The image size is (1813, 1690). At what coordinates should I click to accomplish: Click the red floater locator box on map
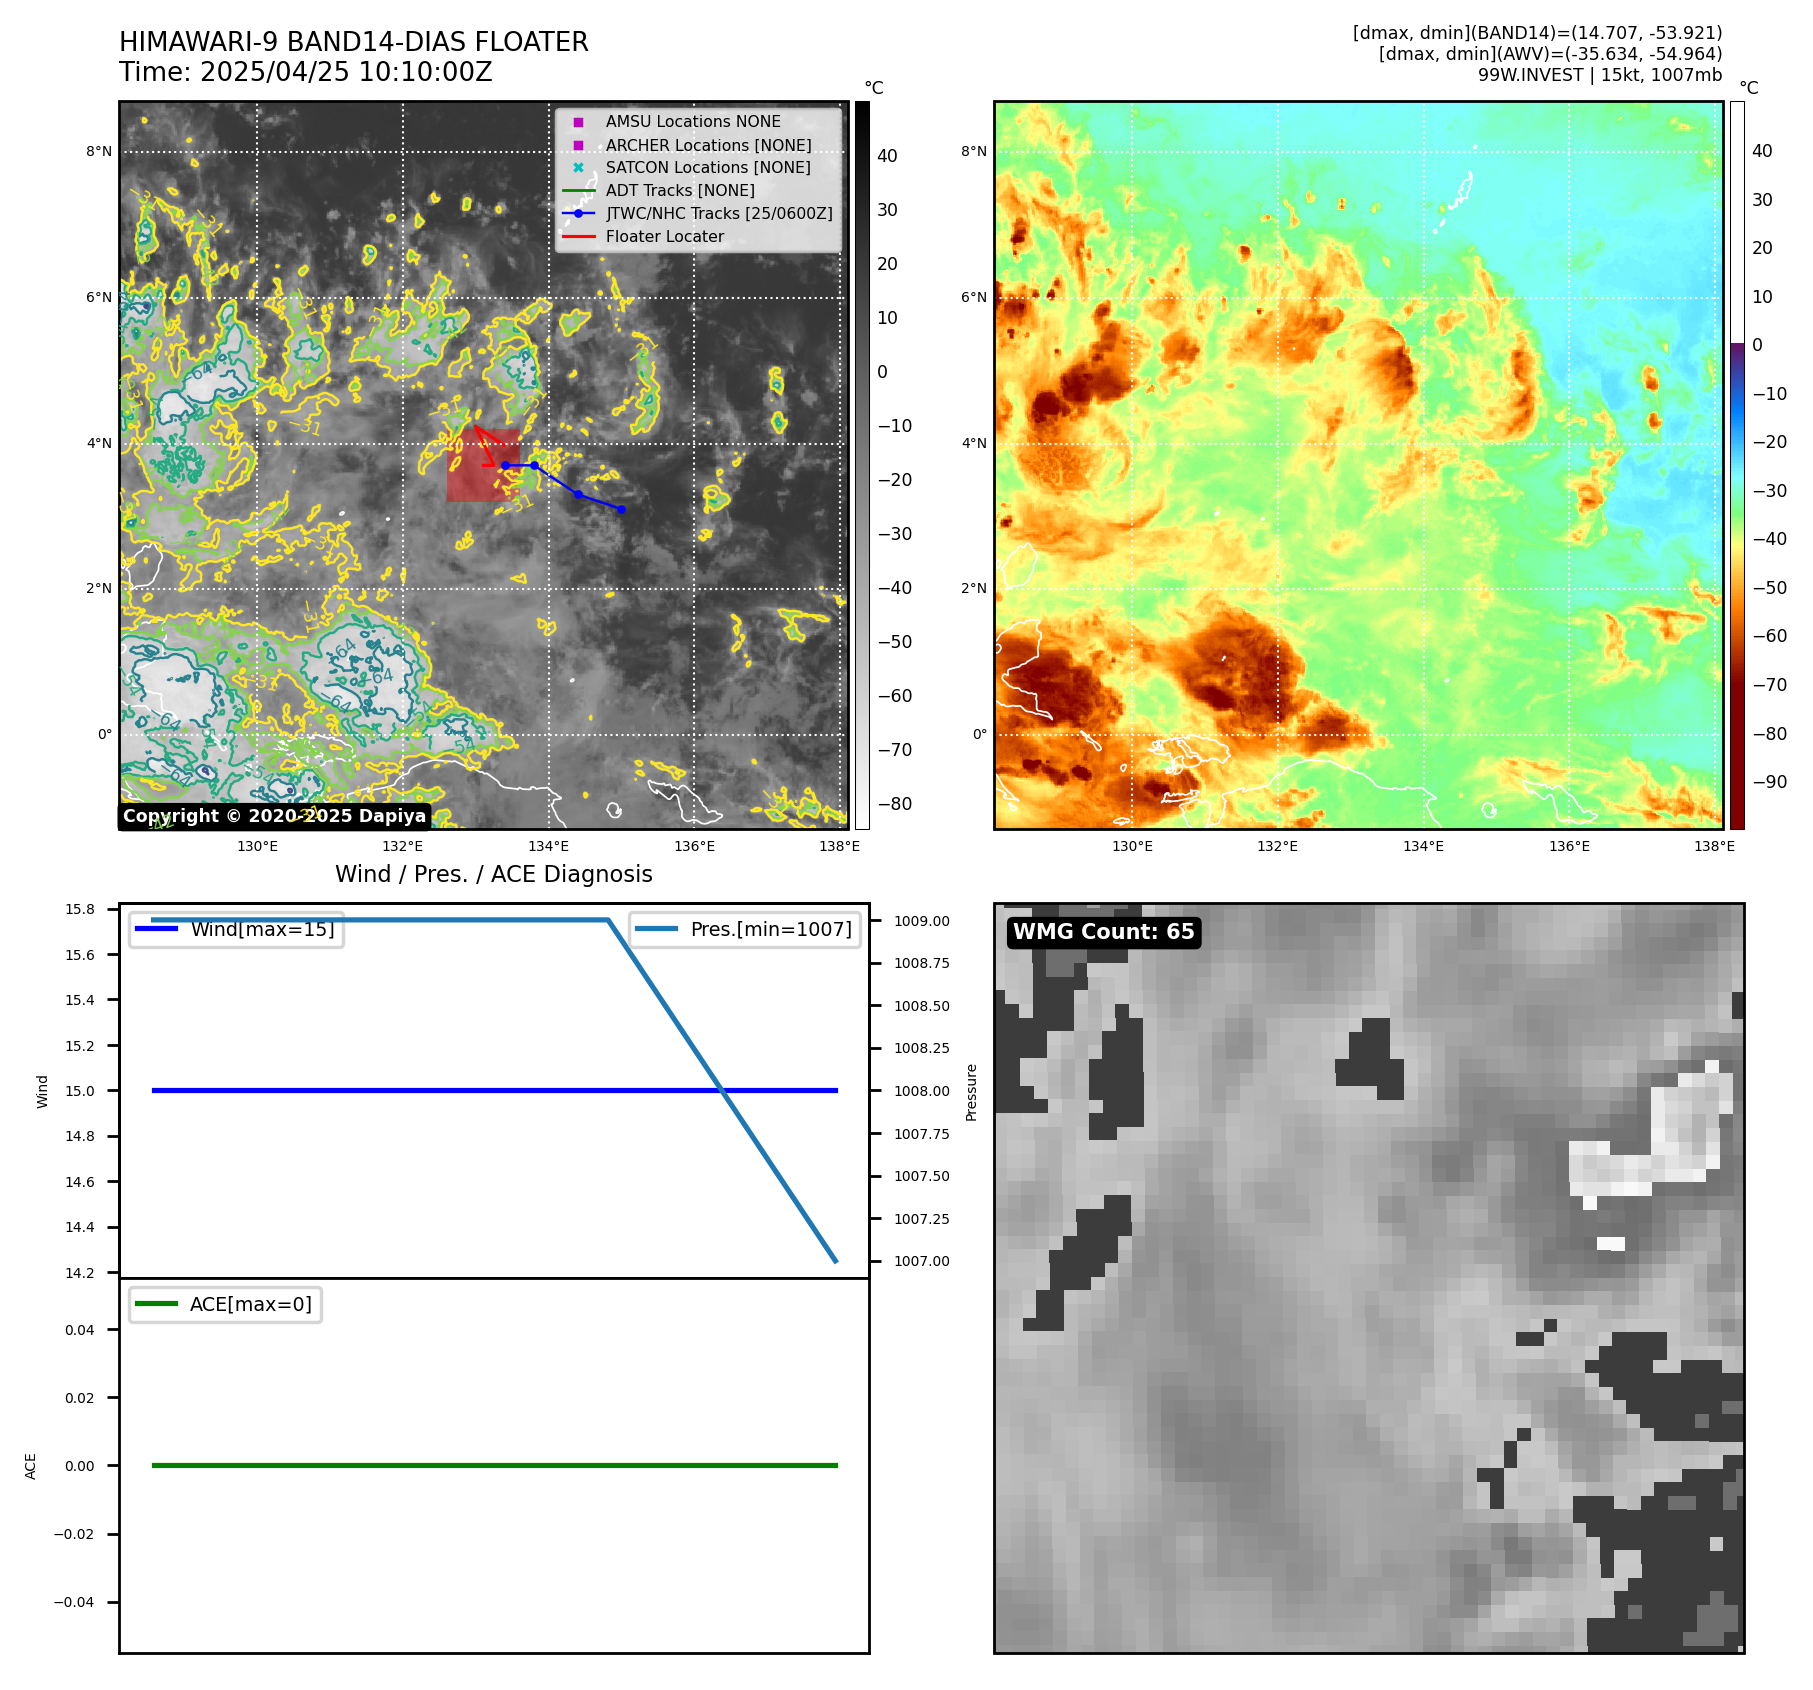click(x=483, y=465)
